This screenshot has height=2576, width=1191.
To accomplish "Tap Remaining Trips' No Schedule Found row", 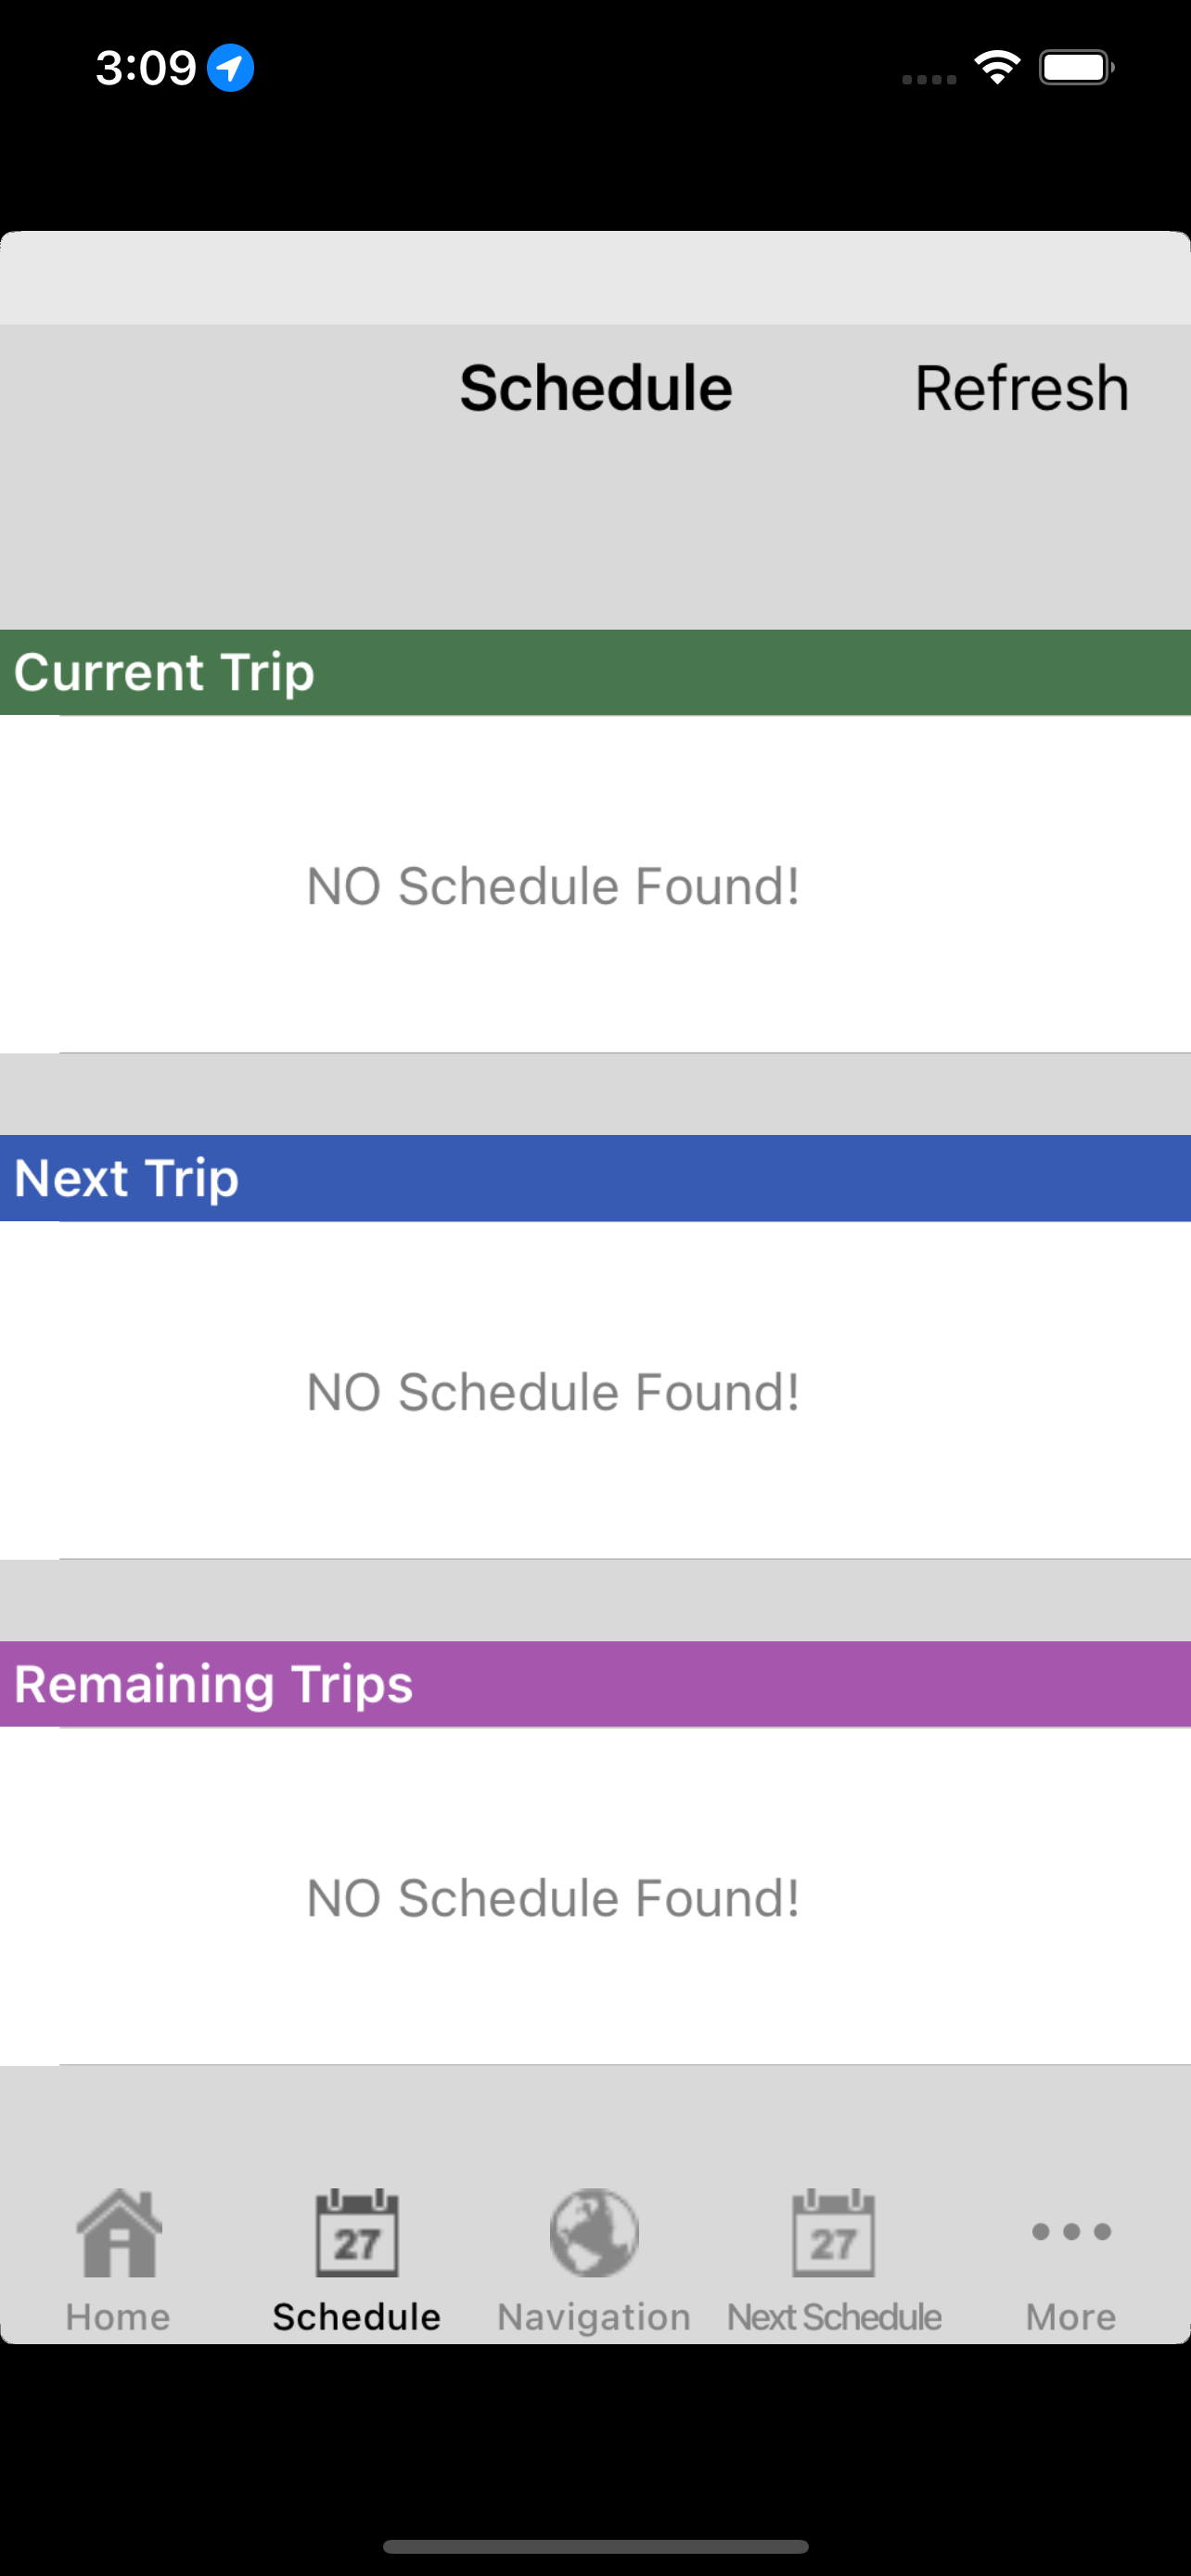I will tap(596, 1896).
